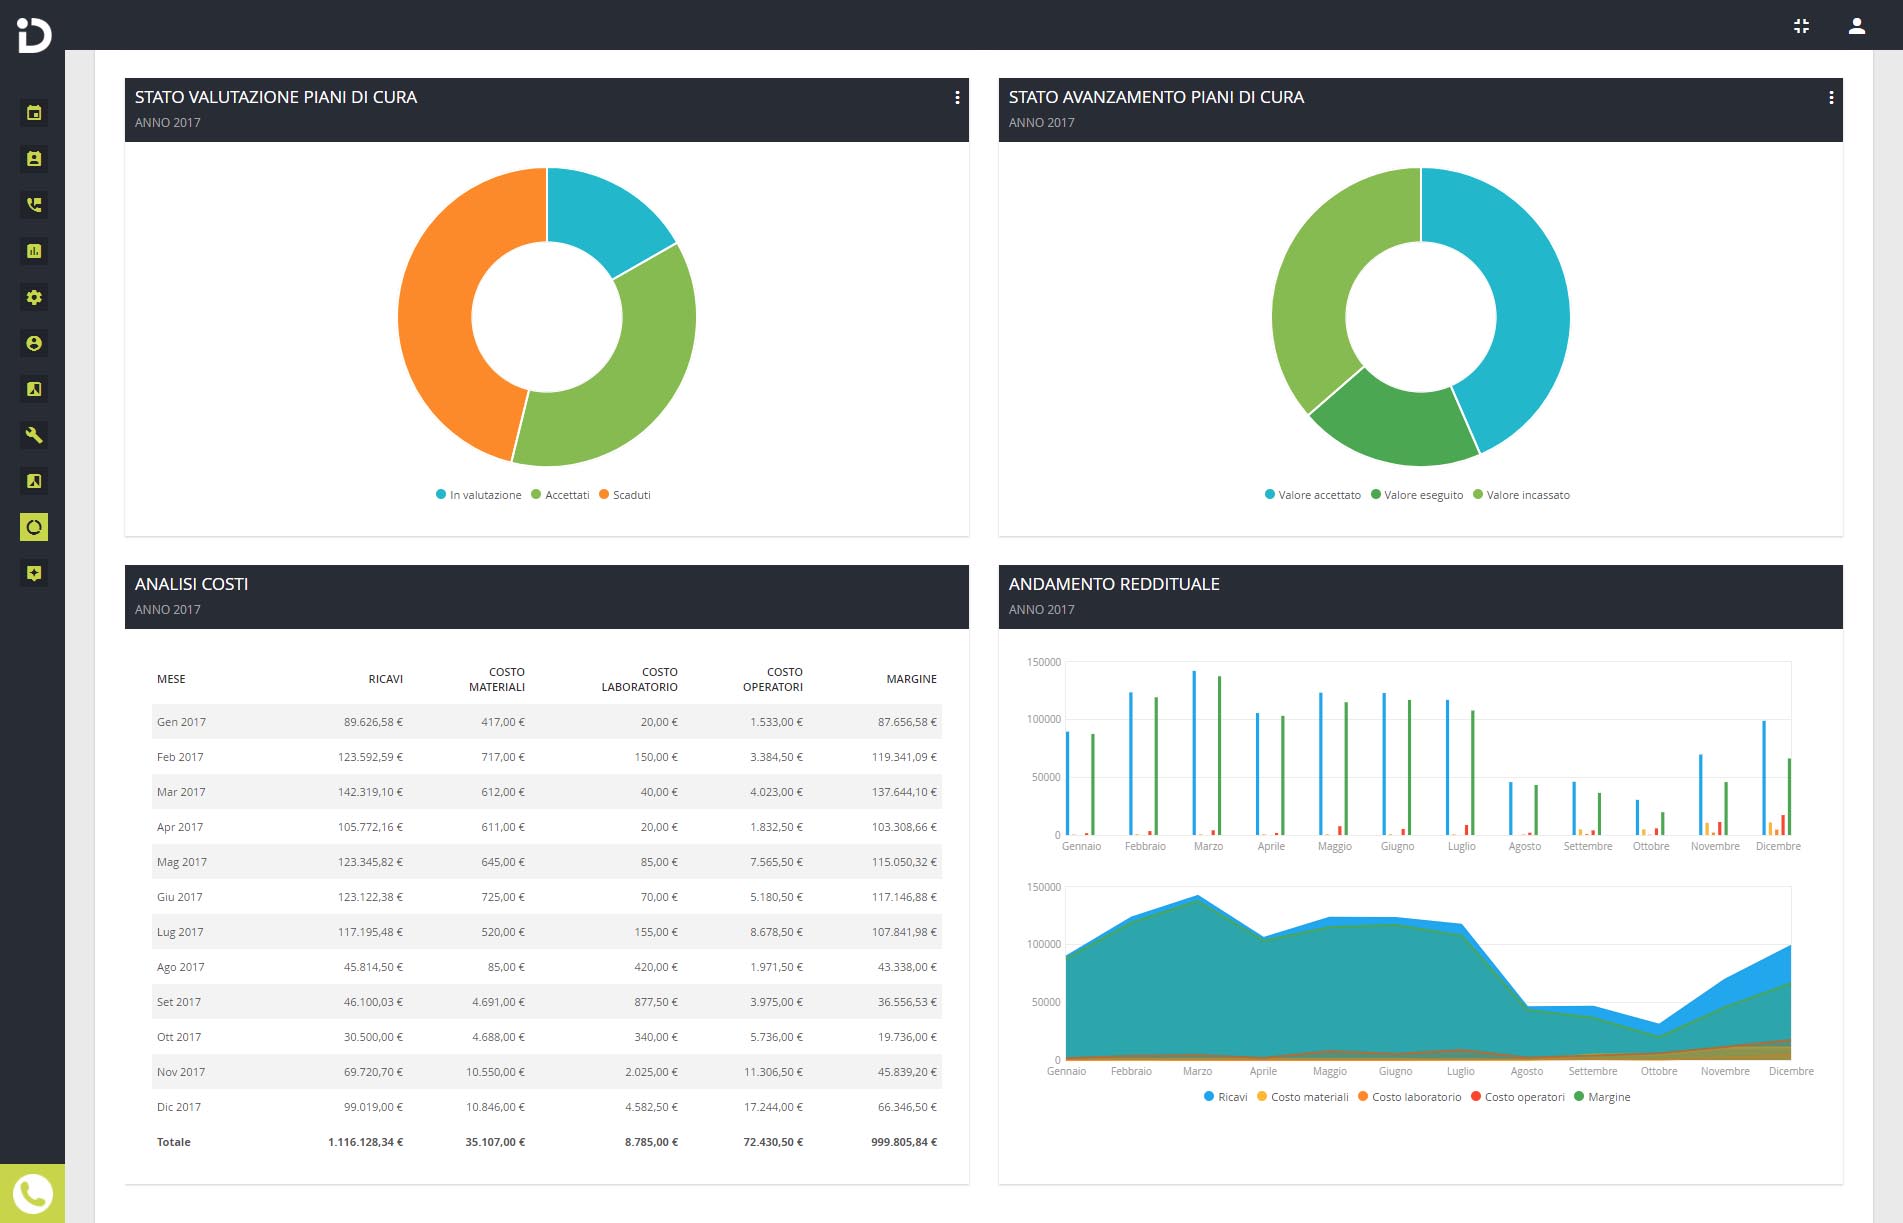Toggle the Accettati legend series
1903x1223 pixels.
(560, 495)
